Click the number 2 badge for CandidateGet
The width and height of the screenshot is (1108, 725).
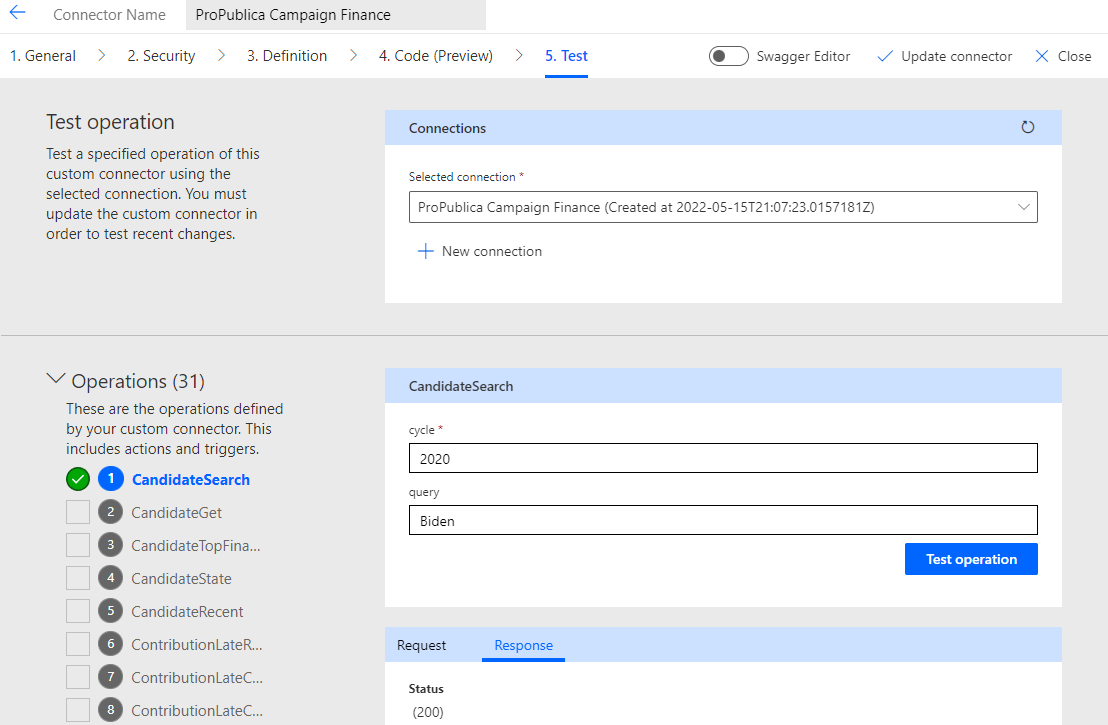(x=111, y=512)
